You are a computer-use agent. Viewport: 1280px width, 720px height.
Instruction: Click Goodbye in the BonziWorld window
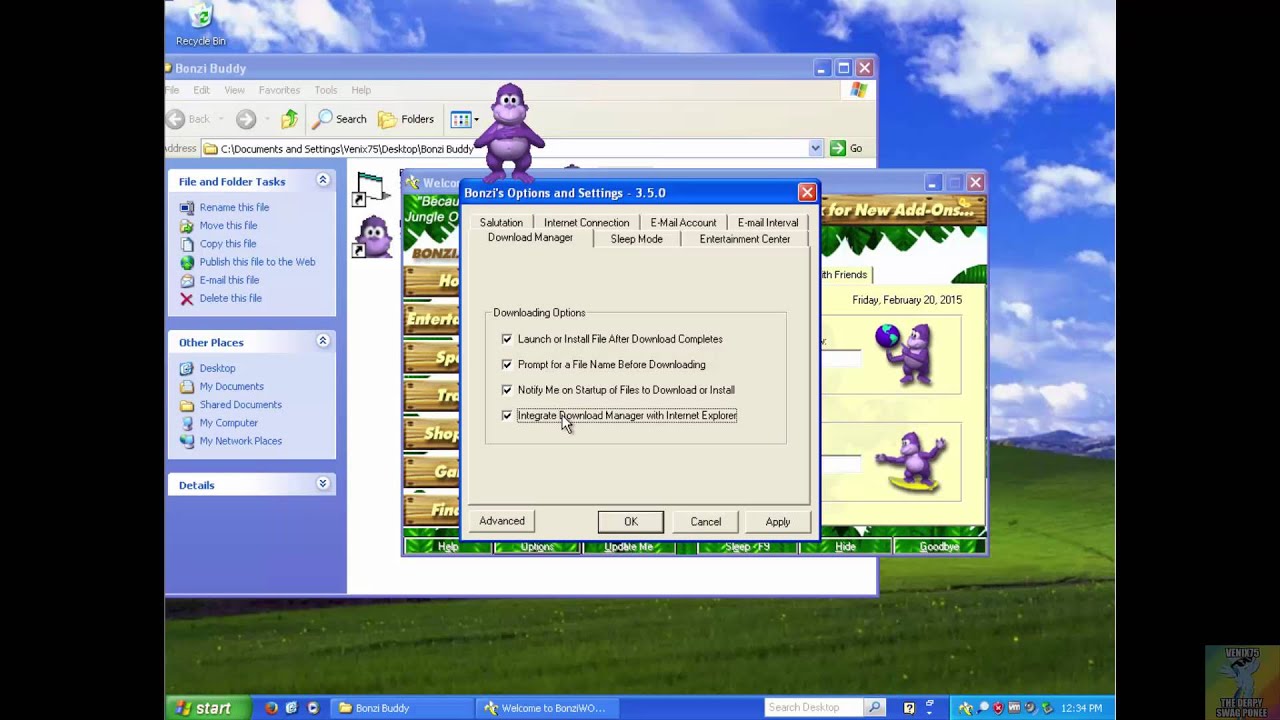(939, 547)
